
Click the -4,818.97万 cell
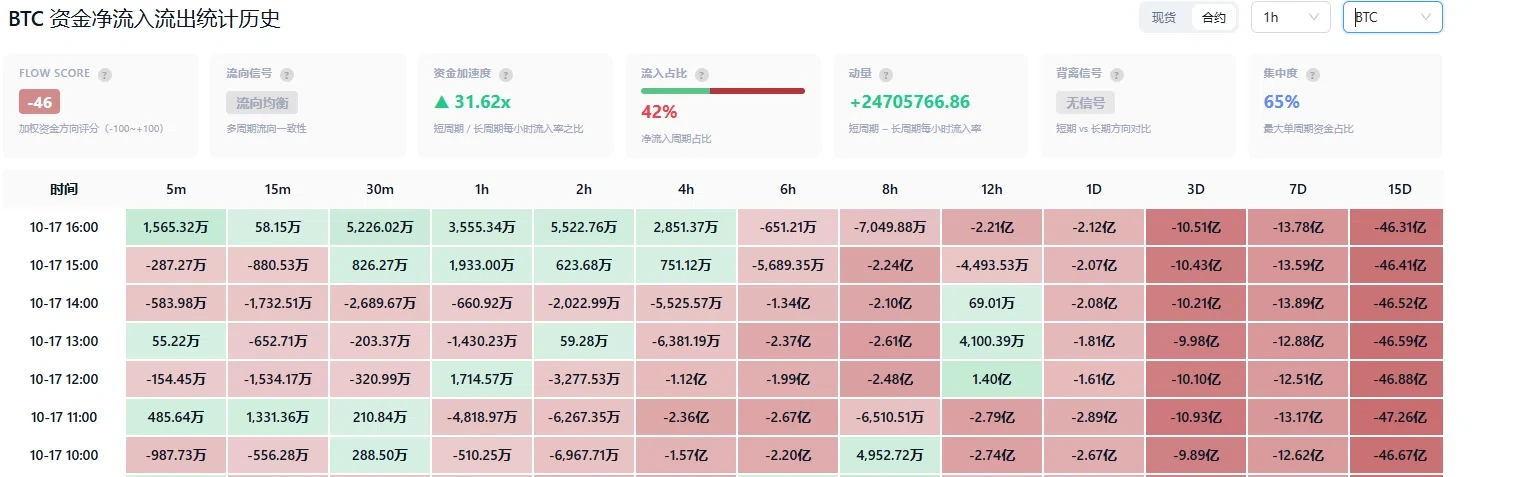click(x=482, y=417)
